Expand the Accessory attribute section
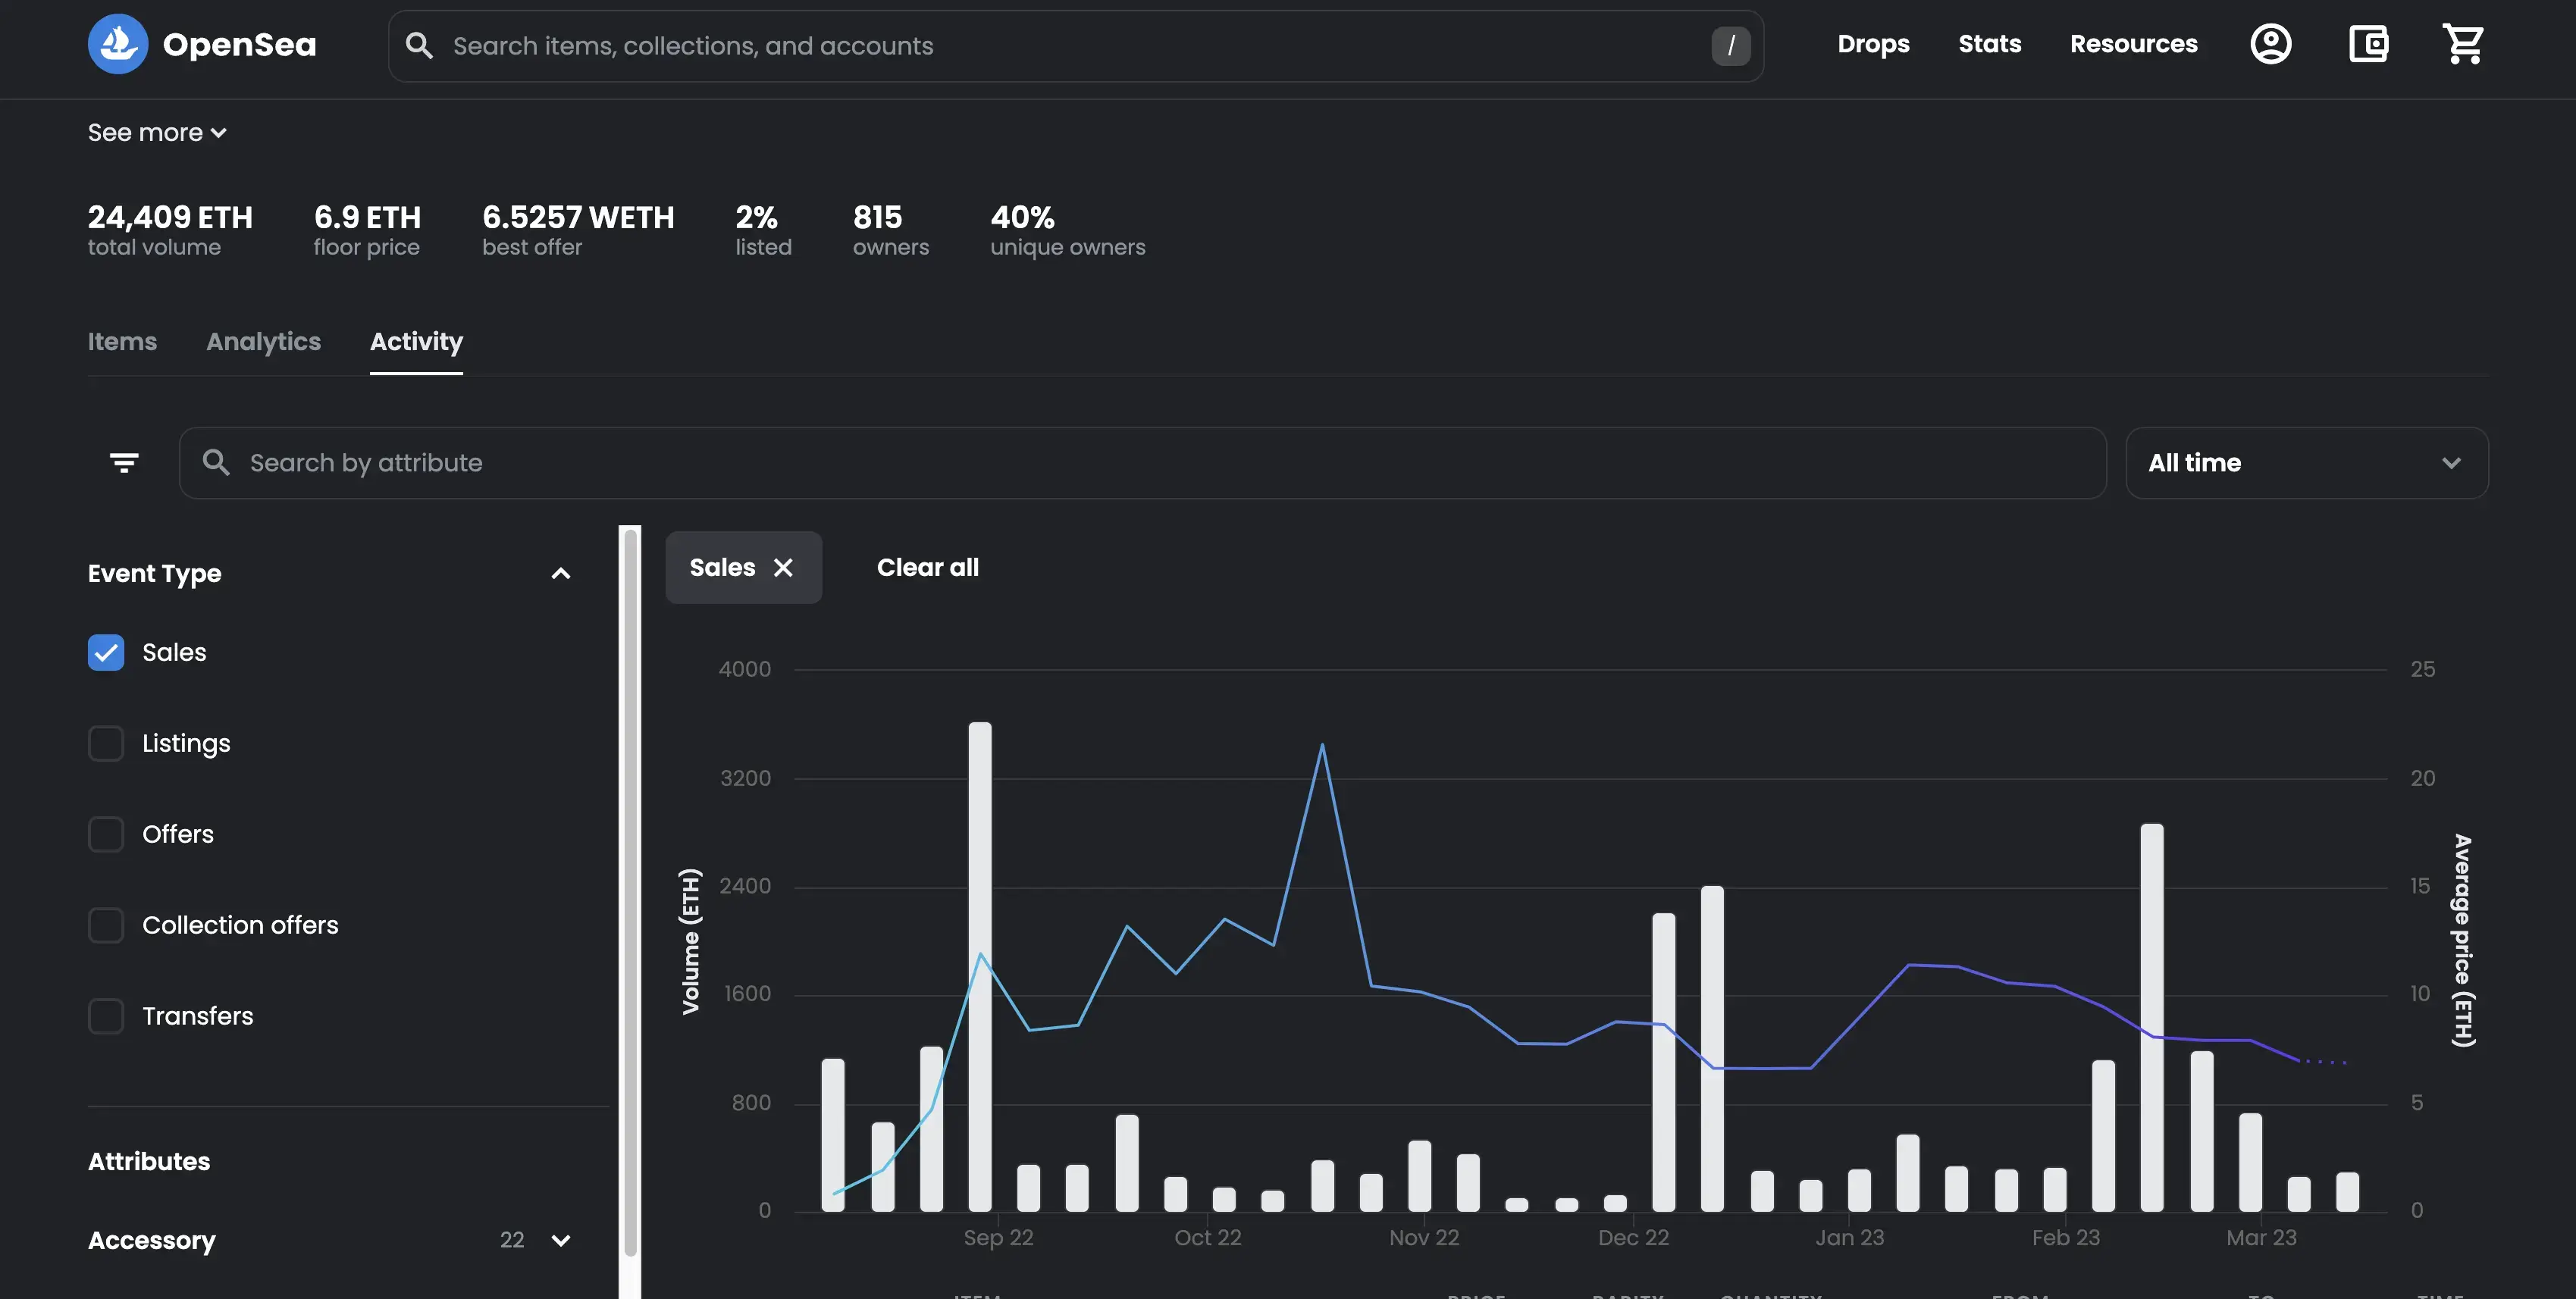This screenshot has height=1299, width=2576. (x=560, y=1240)
